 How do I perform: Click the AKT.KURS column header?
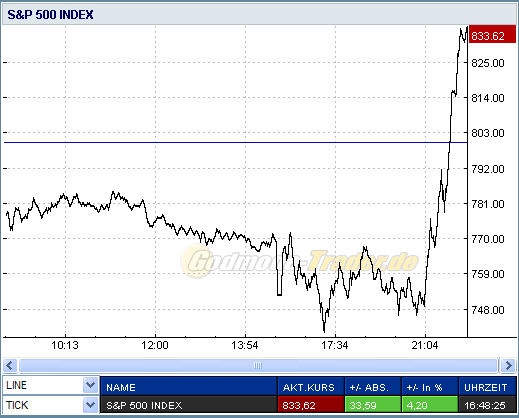pos(311,387)
